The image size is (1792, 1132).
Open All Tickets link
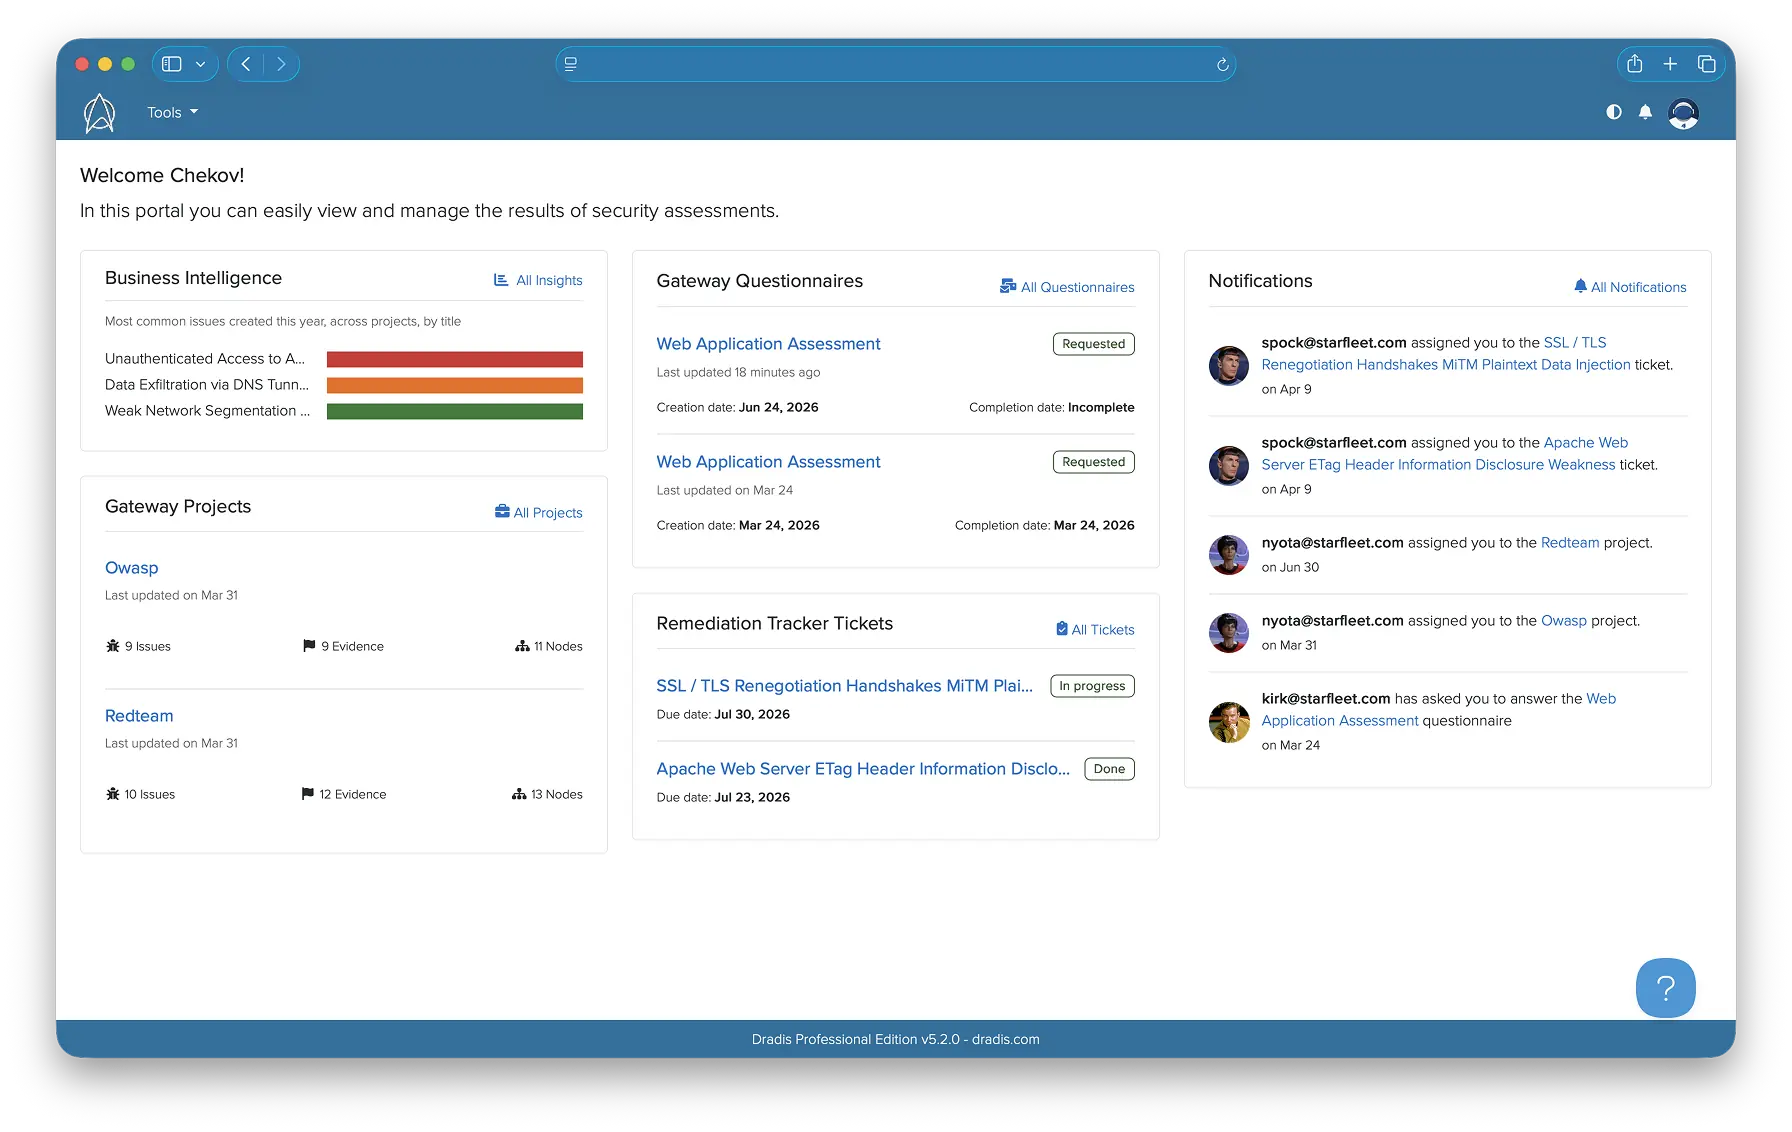[1095, 629]
